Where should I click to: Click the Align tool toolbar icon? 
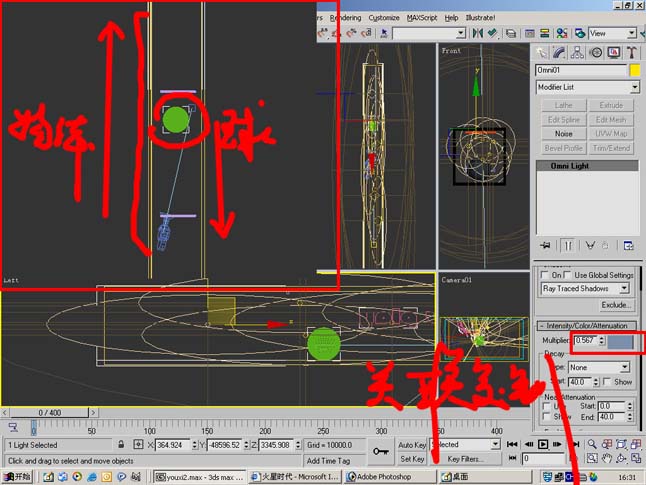(492, 33)
